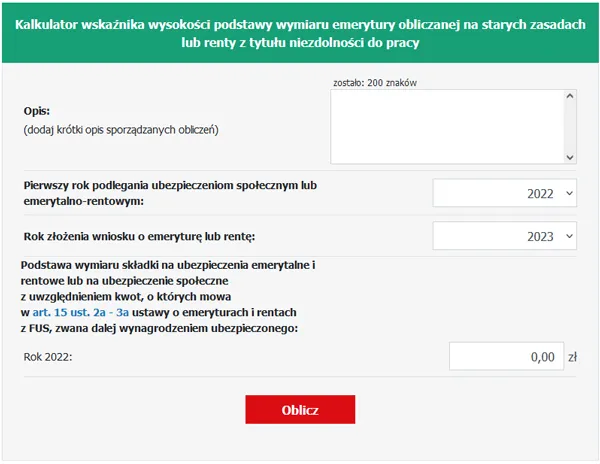This screenshot has height=464, width=600.
Task: Open the first insurance year dropdown showing 2022
Action: point(505,194)
